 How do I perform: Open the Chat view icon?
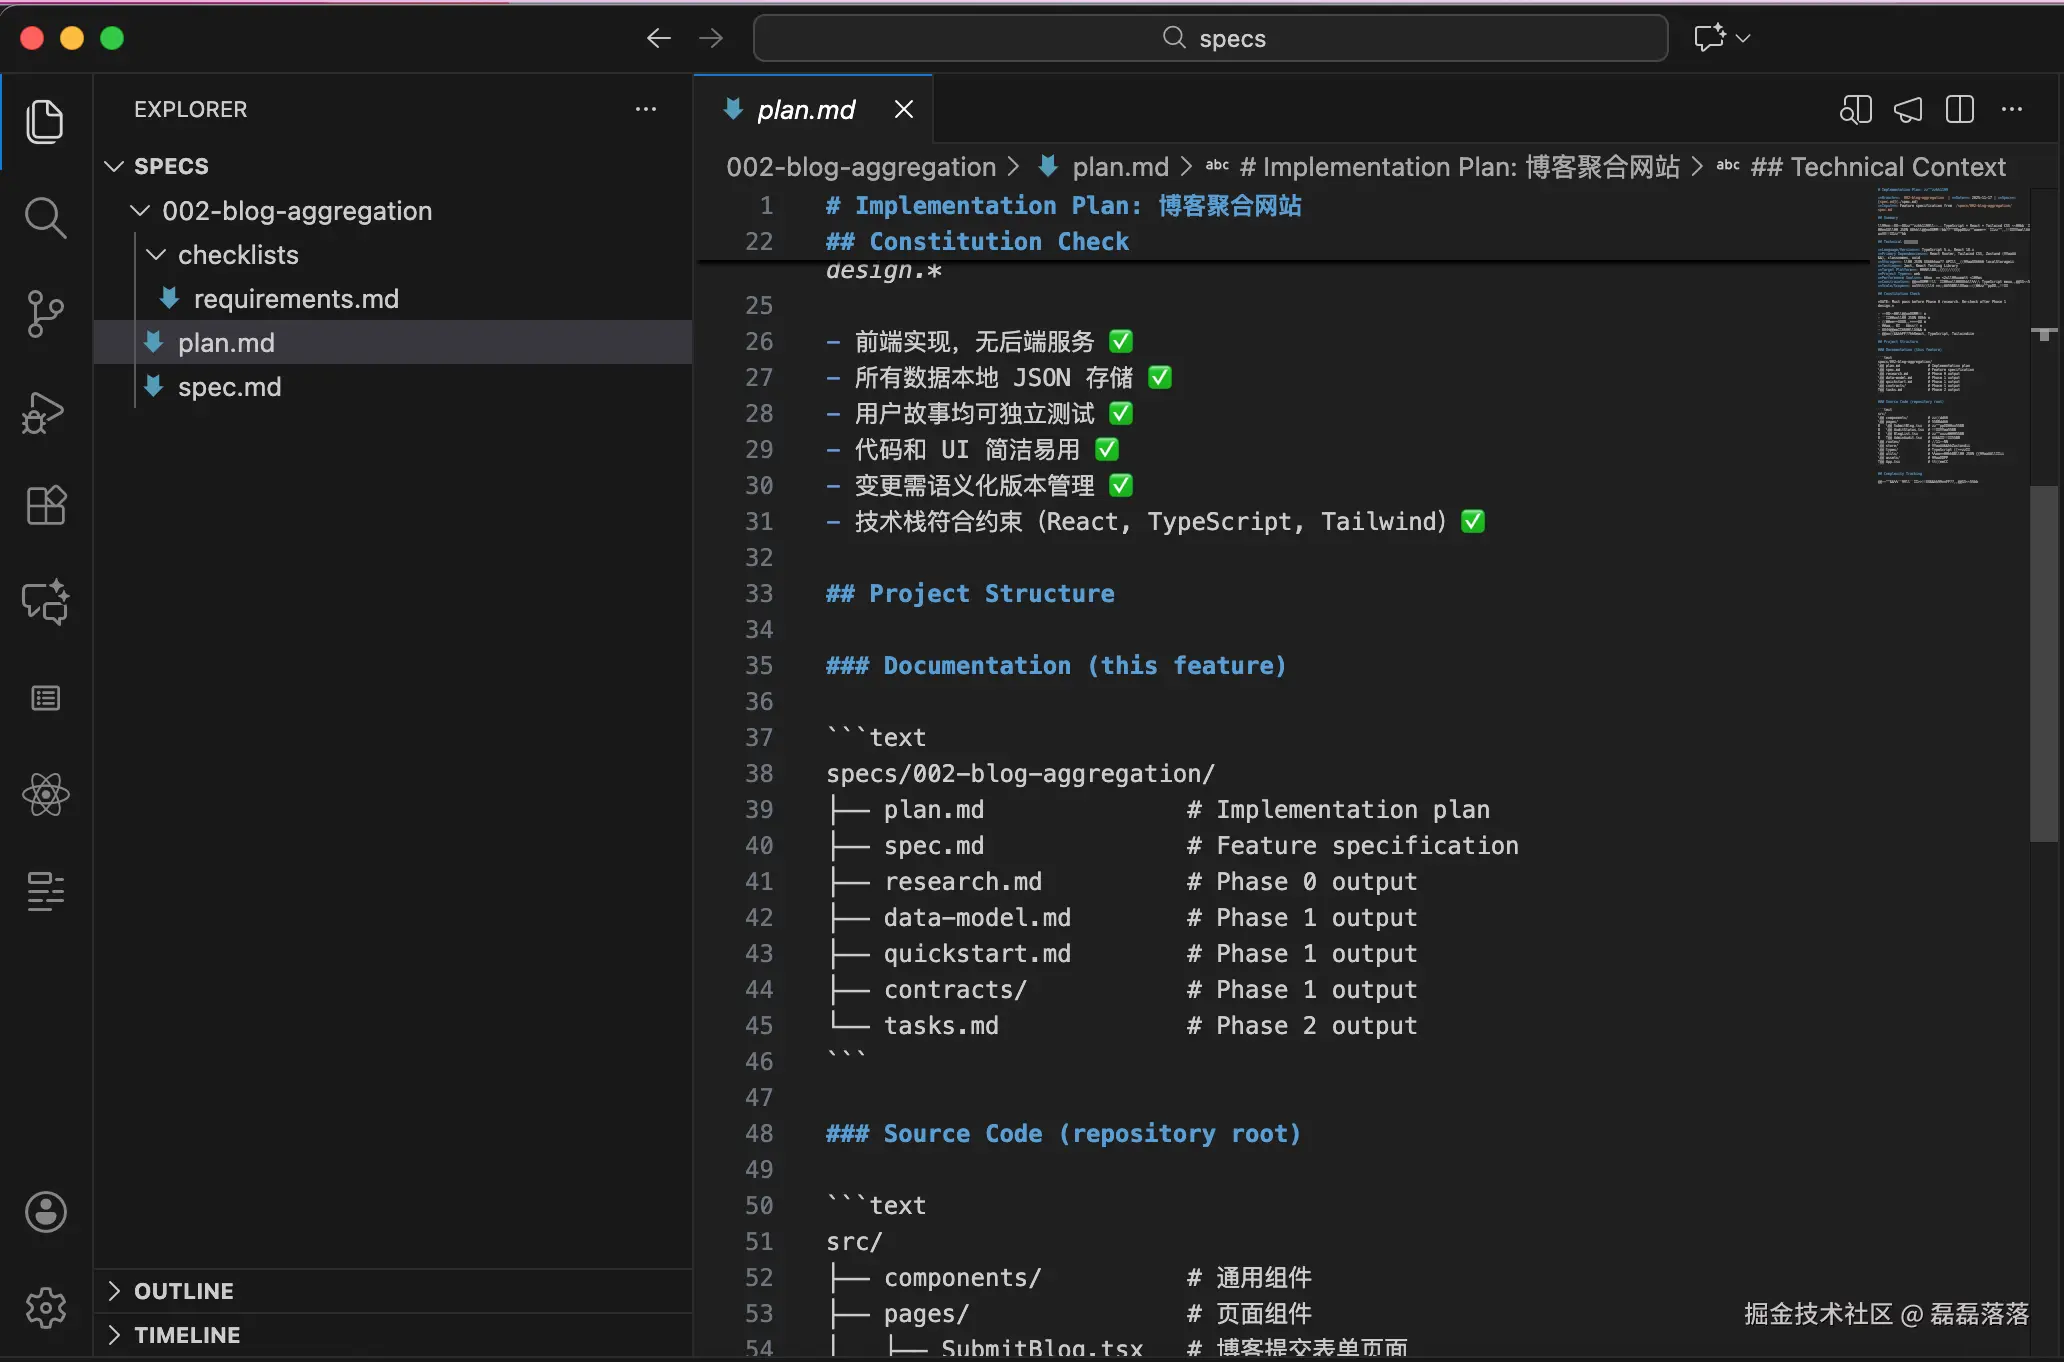click(x=45, y=602)
